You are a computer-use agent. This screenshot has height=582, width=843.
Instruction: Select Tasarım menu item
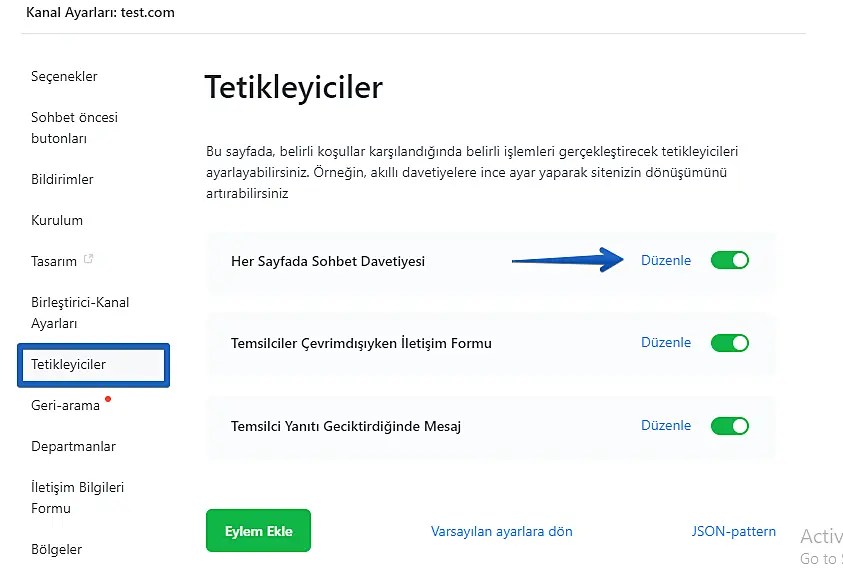pyautogui.click(x=54, y=262)
